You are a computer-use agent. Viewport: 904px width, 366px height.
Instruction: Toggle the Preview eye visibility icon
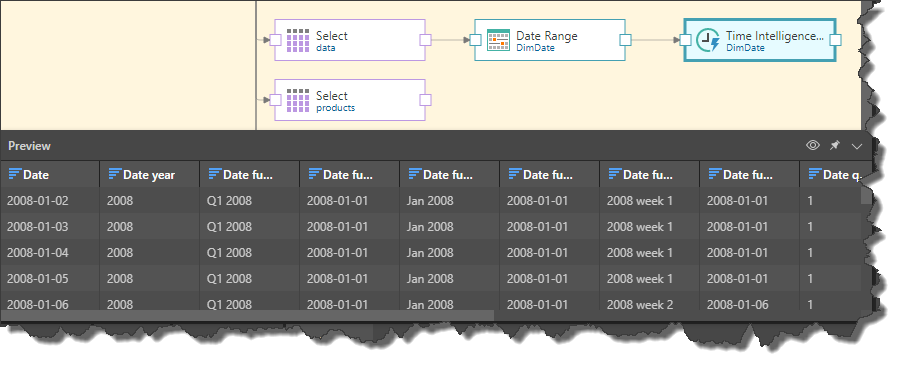click(812, 146)
